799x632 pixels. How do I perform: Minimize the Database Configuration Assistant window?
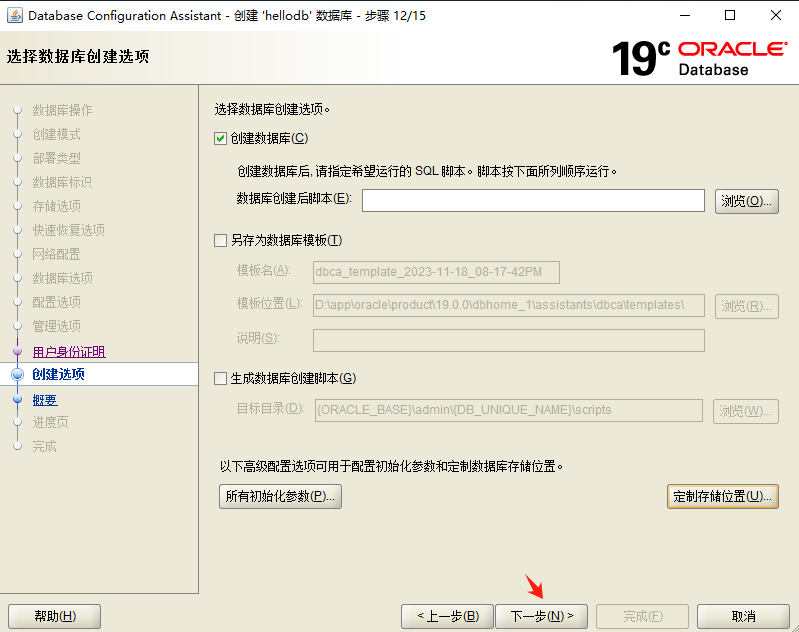pyautogui.click(x=685, y=15)
